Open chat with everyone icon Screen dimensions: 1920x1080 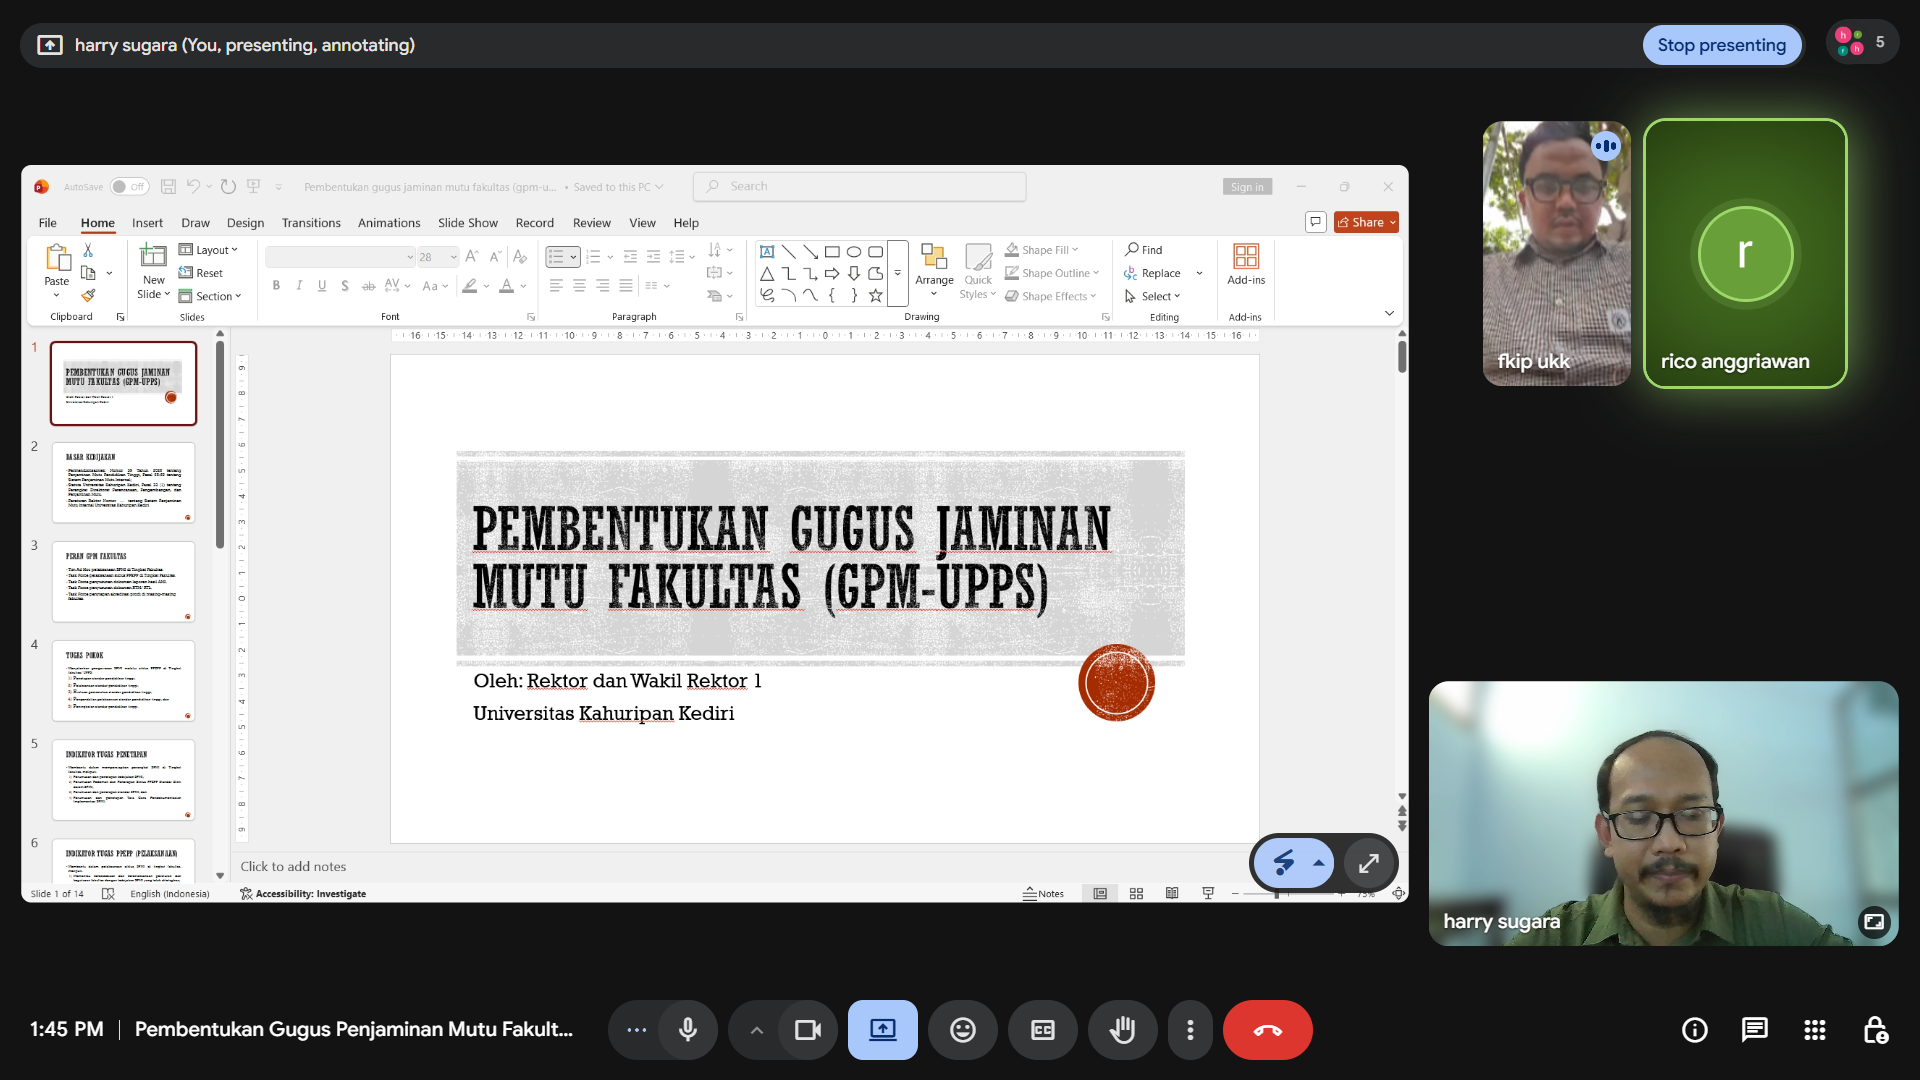click(x=1754, y=1030)
